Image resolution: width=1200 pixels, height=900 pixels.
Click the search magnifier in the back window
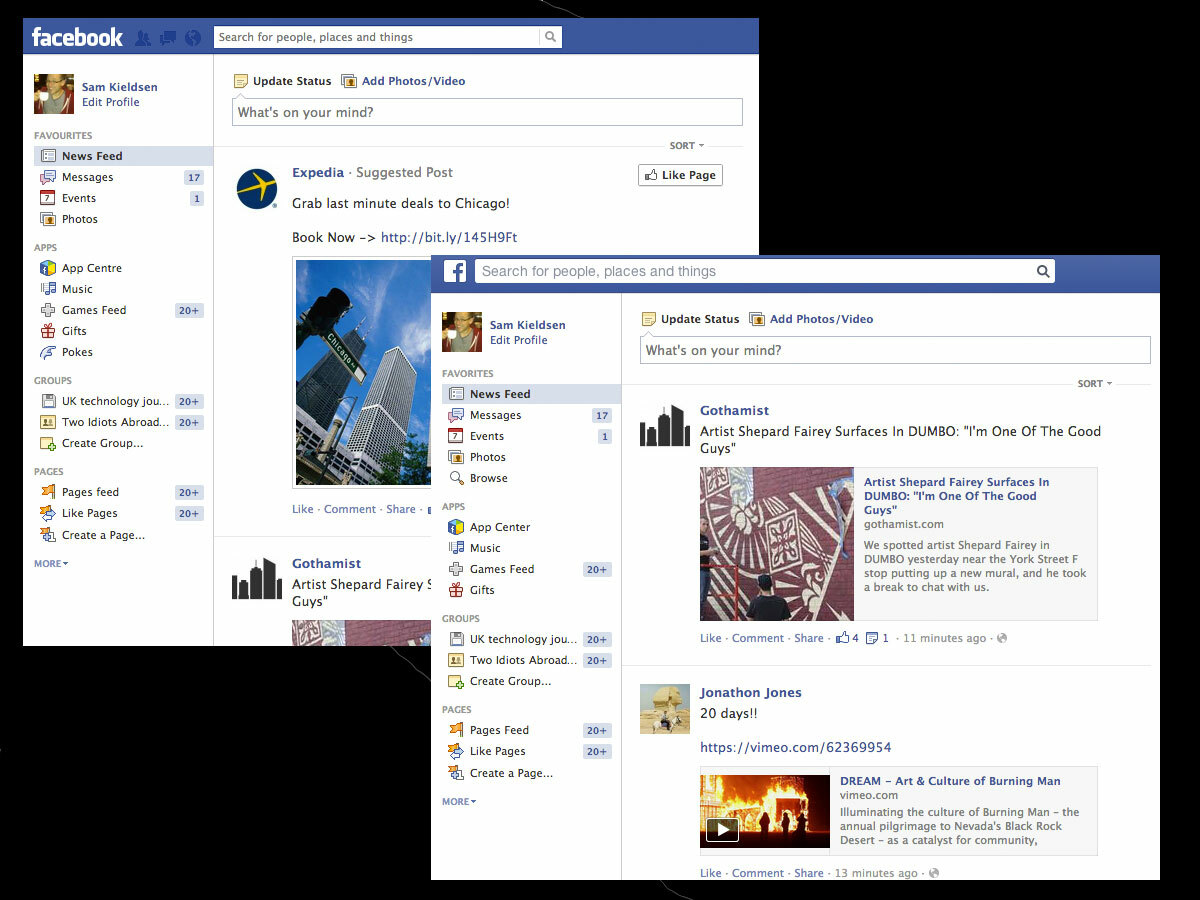[x=550, y=37]
